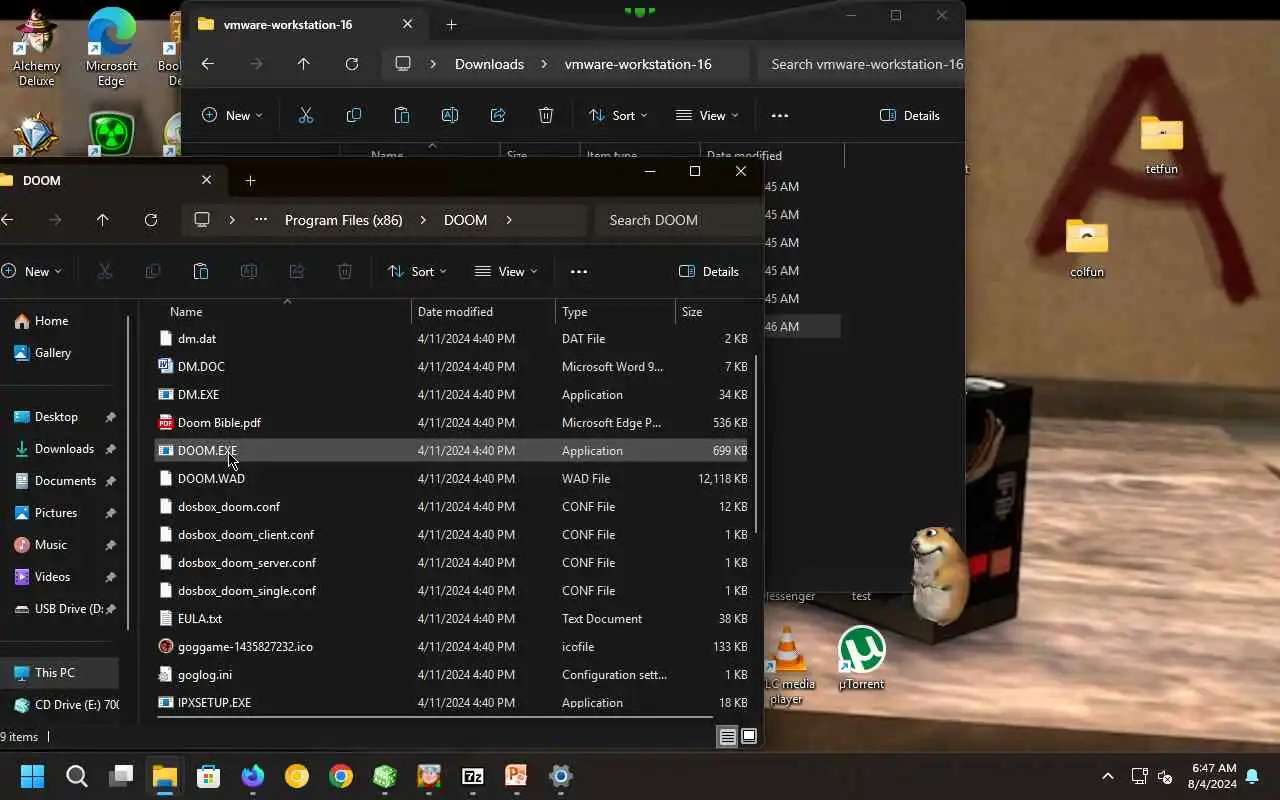Close the vmware-workstation-16 tab
This screenshot has height=800, width=1280.
[407, 24]
